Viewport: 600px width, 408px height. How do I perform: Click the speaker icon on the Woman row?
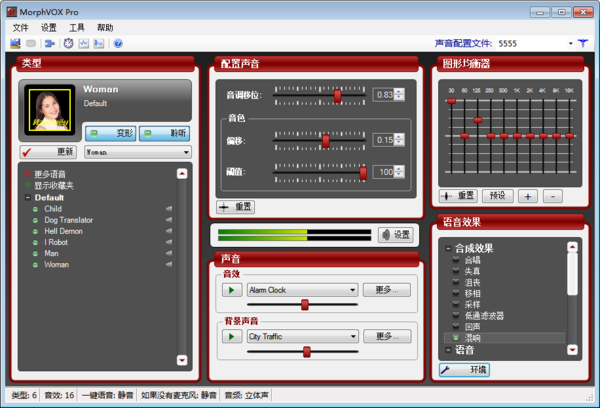[x=169, y=264]
